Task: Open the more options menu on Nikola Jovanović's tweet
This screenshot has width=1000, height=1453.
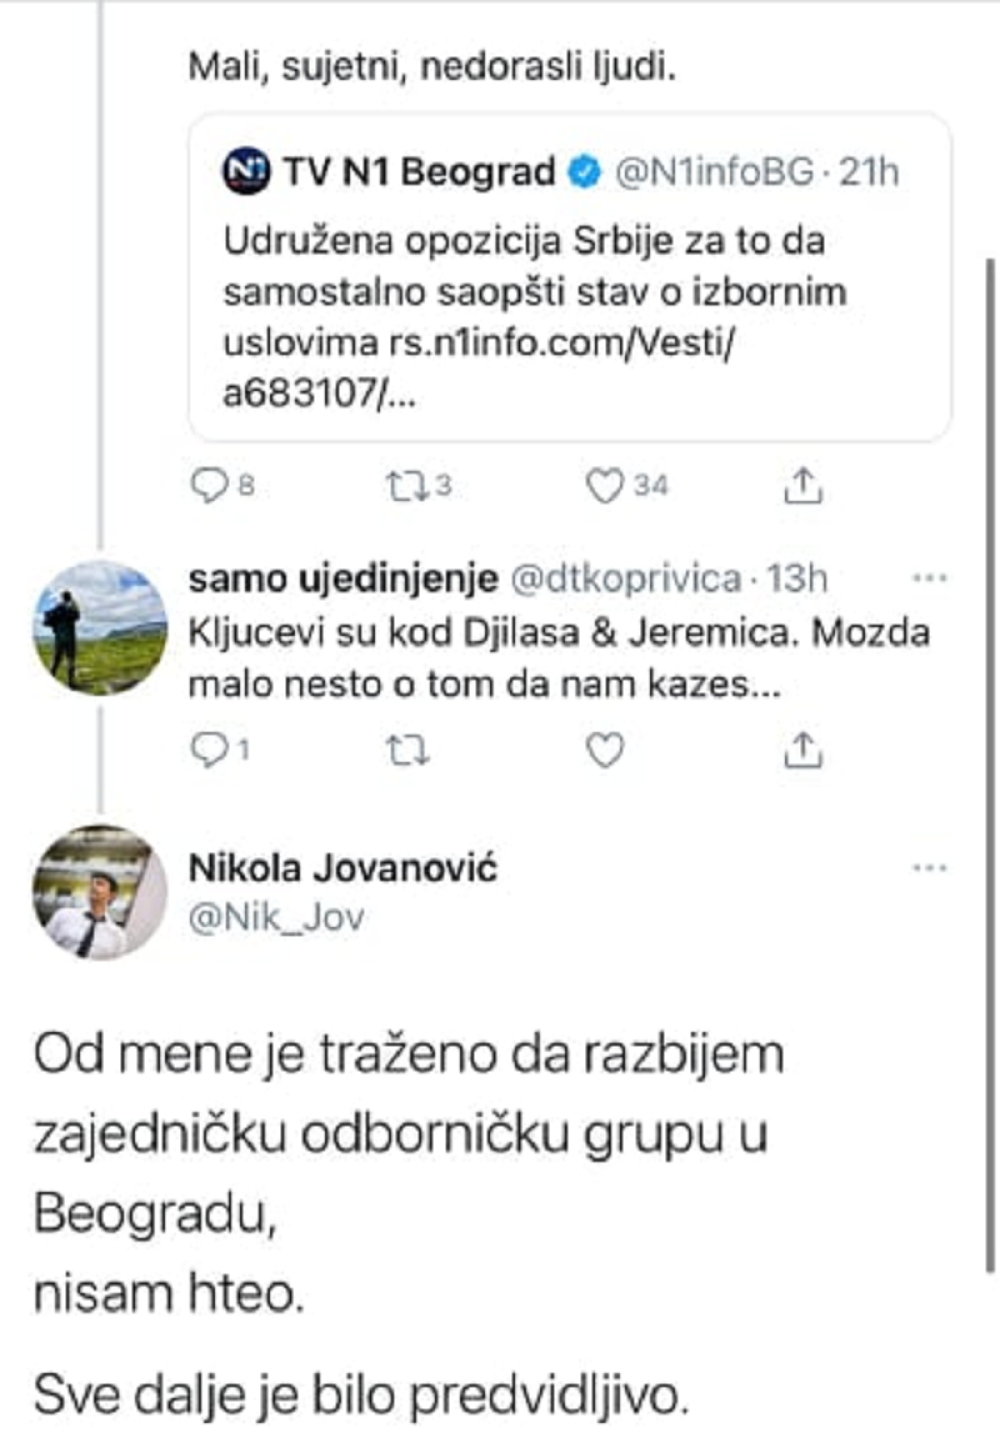Action: (x=926, y=866)
